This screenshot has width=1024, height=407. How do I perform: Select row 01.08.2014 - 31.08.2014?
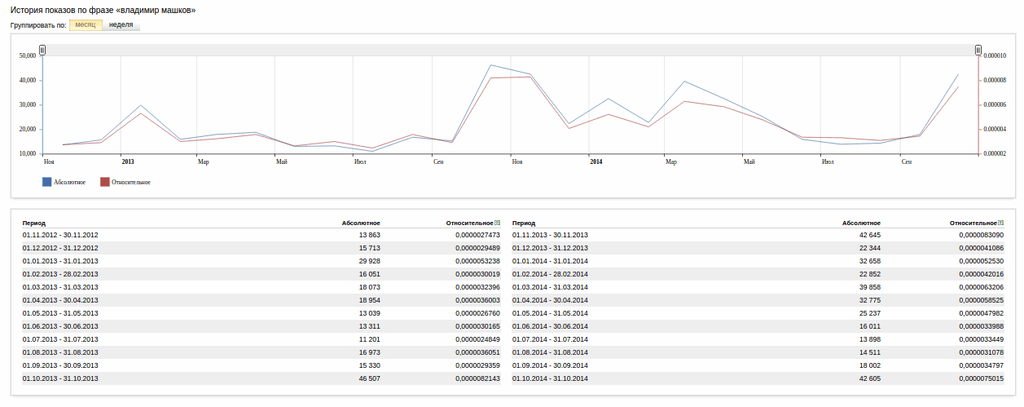(x=758, y=352)
